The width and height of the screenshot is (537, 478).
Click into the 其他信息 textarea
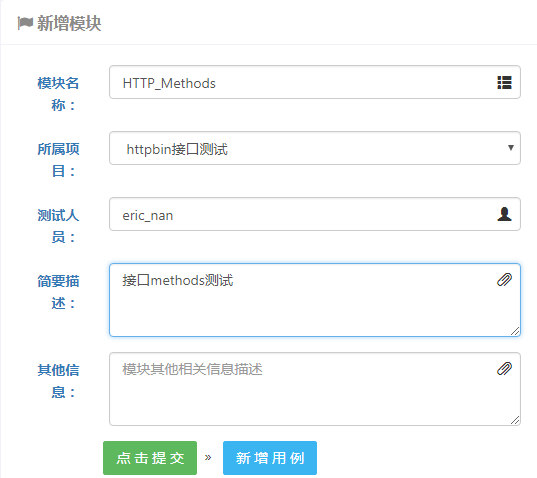(x=315, y=389)
